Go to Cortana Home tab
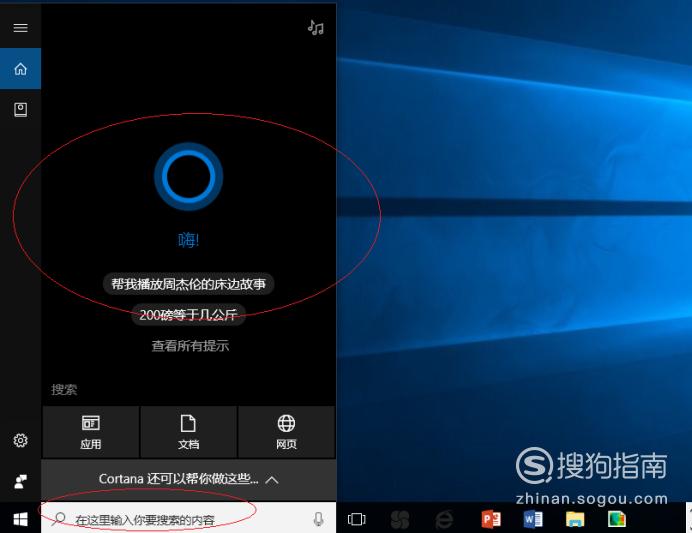The image size is (692, 533). pos(20,69)
